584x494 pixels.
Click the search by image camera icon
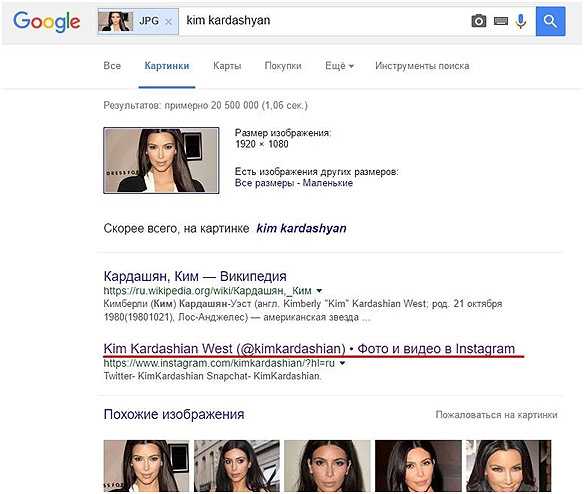(479, 21)
